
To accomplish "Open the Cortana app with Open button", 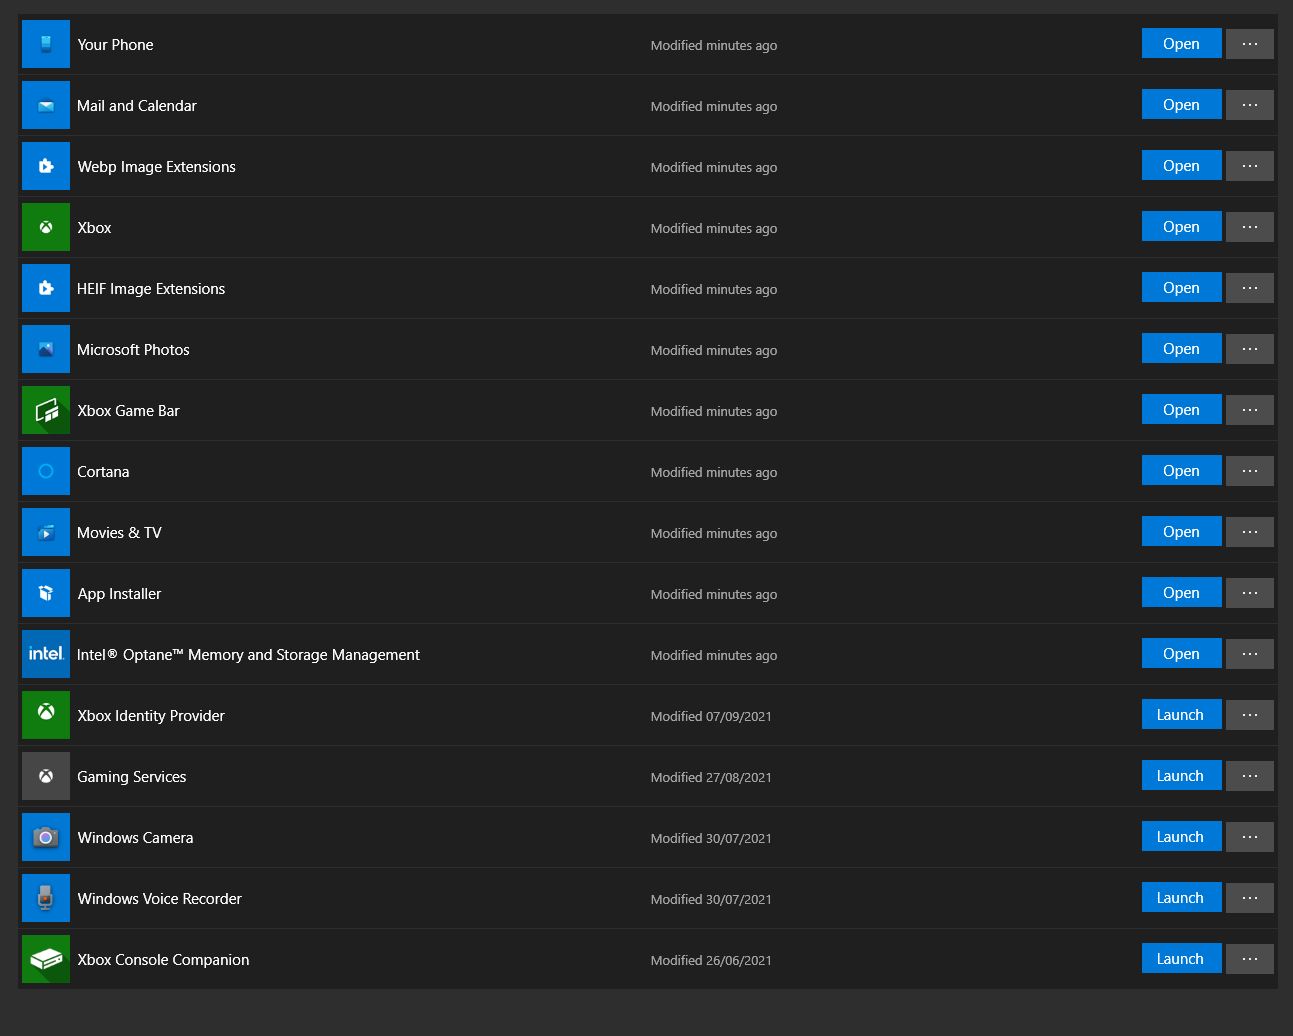I will point(1181,471).
